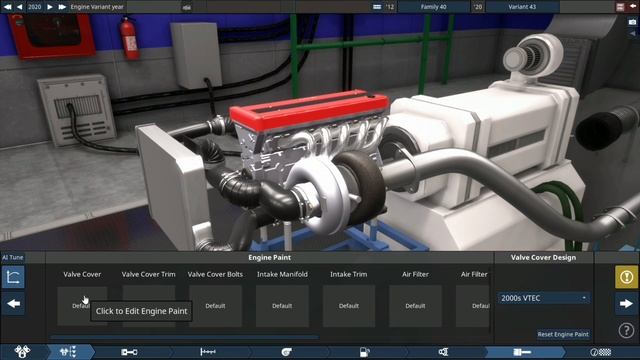
Task: Click the Valve Cover Design header
Action: point(543,258)
